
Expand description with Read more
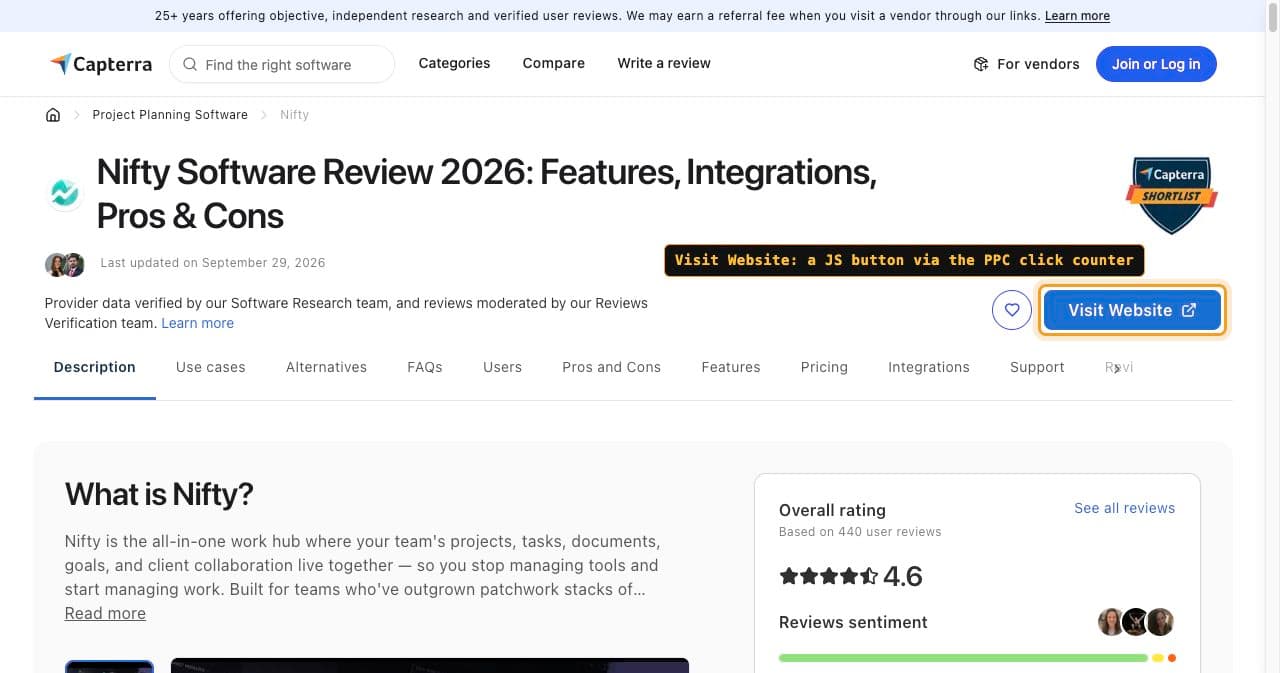(x=105, y=613)
